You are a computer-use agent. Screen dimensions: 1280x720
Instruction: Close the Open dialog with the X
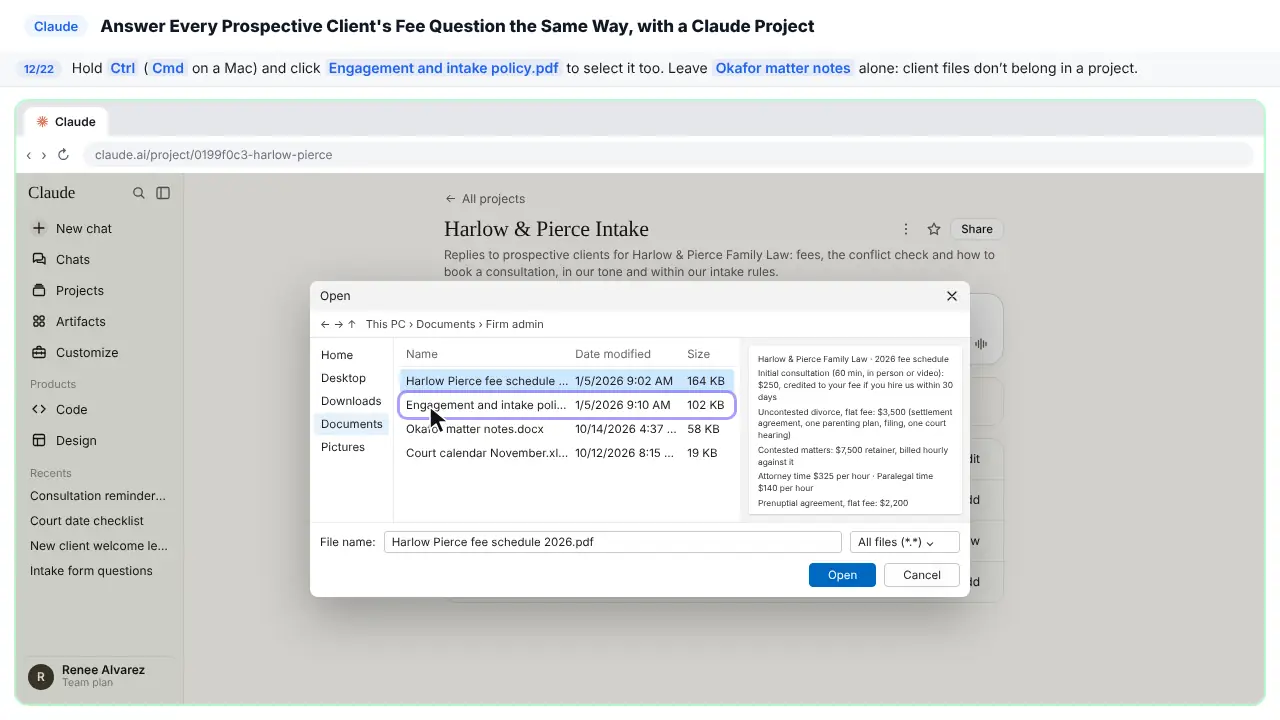[952, 296]
